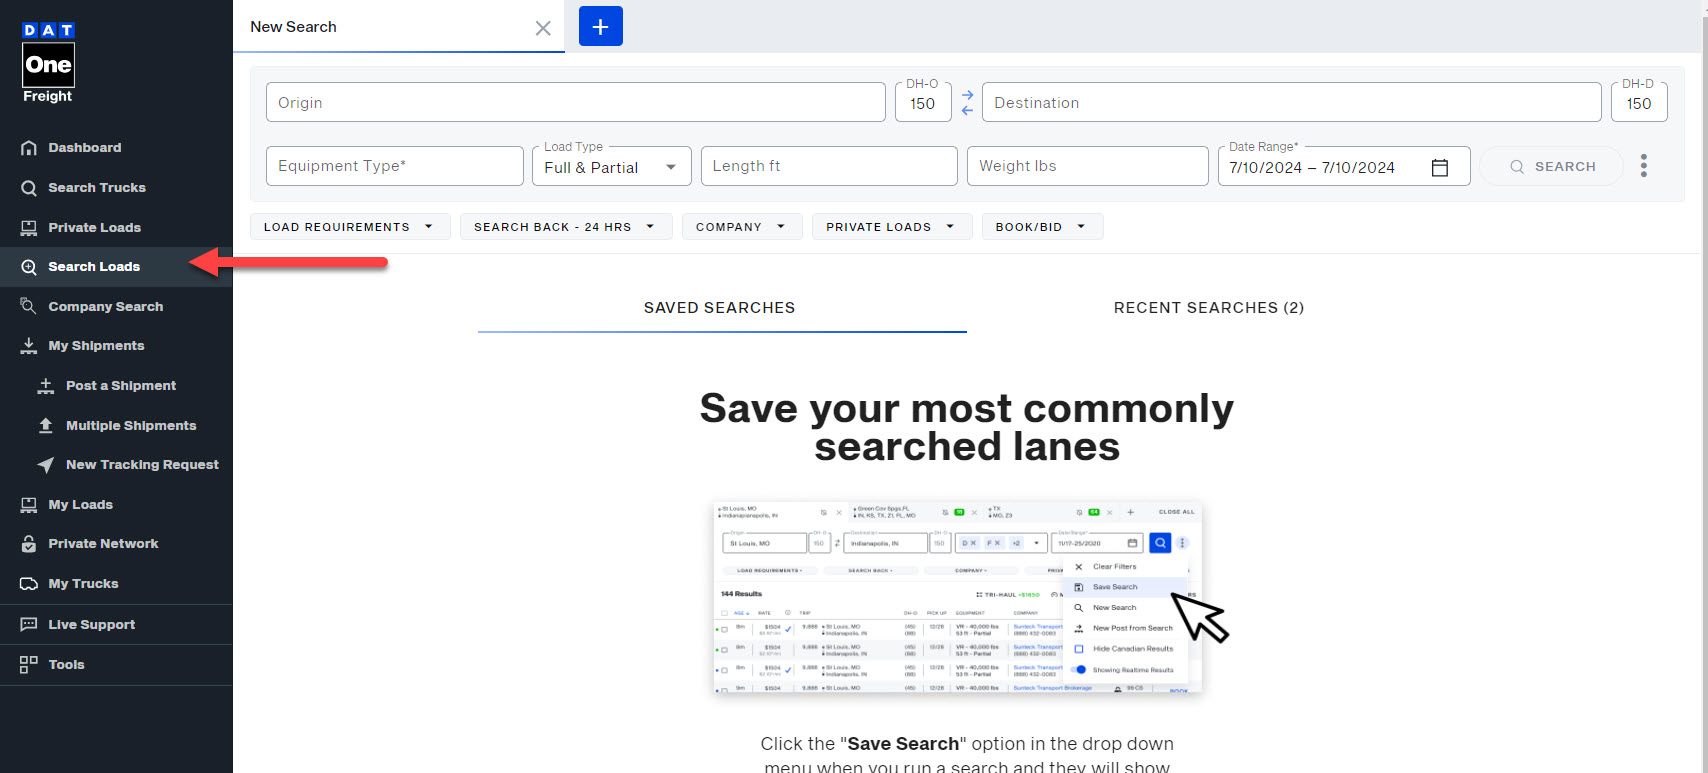Click the New Tracking Request arrow icon
1708x773 pixels.
coord(46,465)
